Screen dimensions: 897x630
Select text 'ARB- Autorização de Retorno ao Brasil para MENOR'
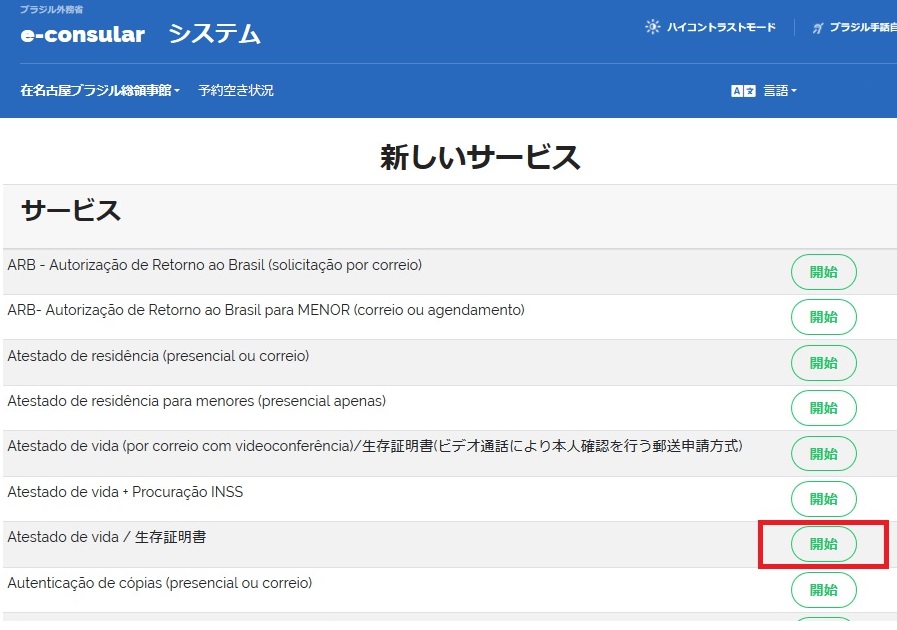[178, 310]
